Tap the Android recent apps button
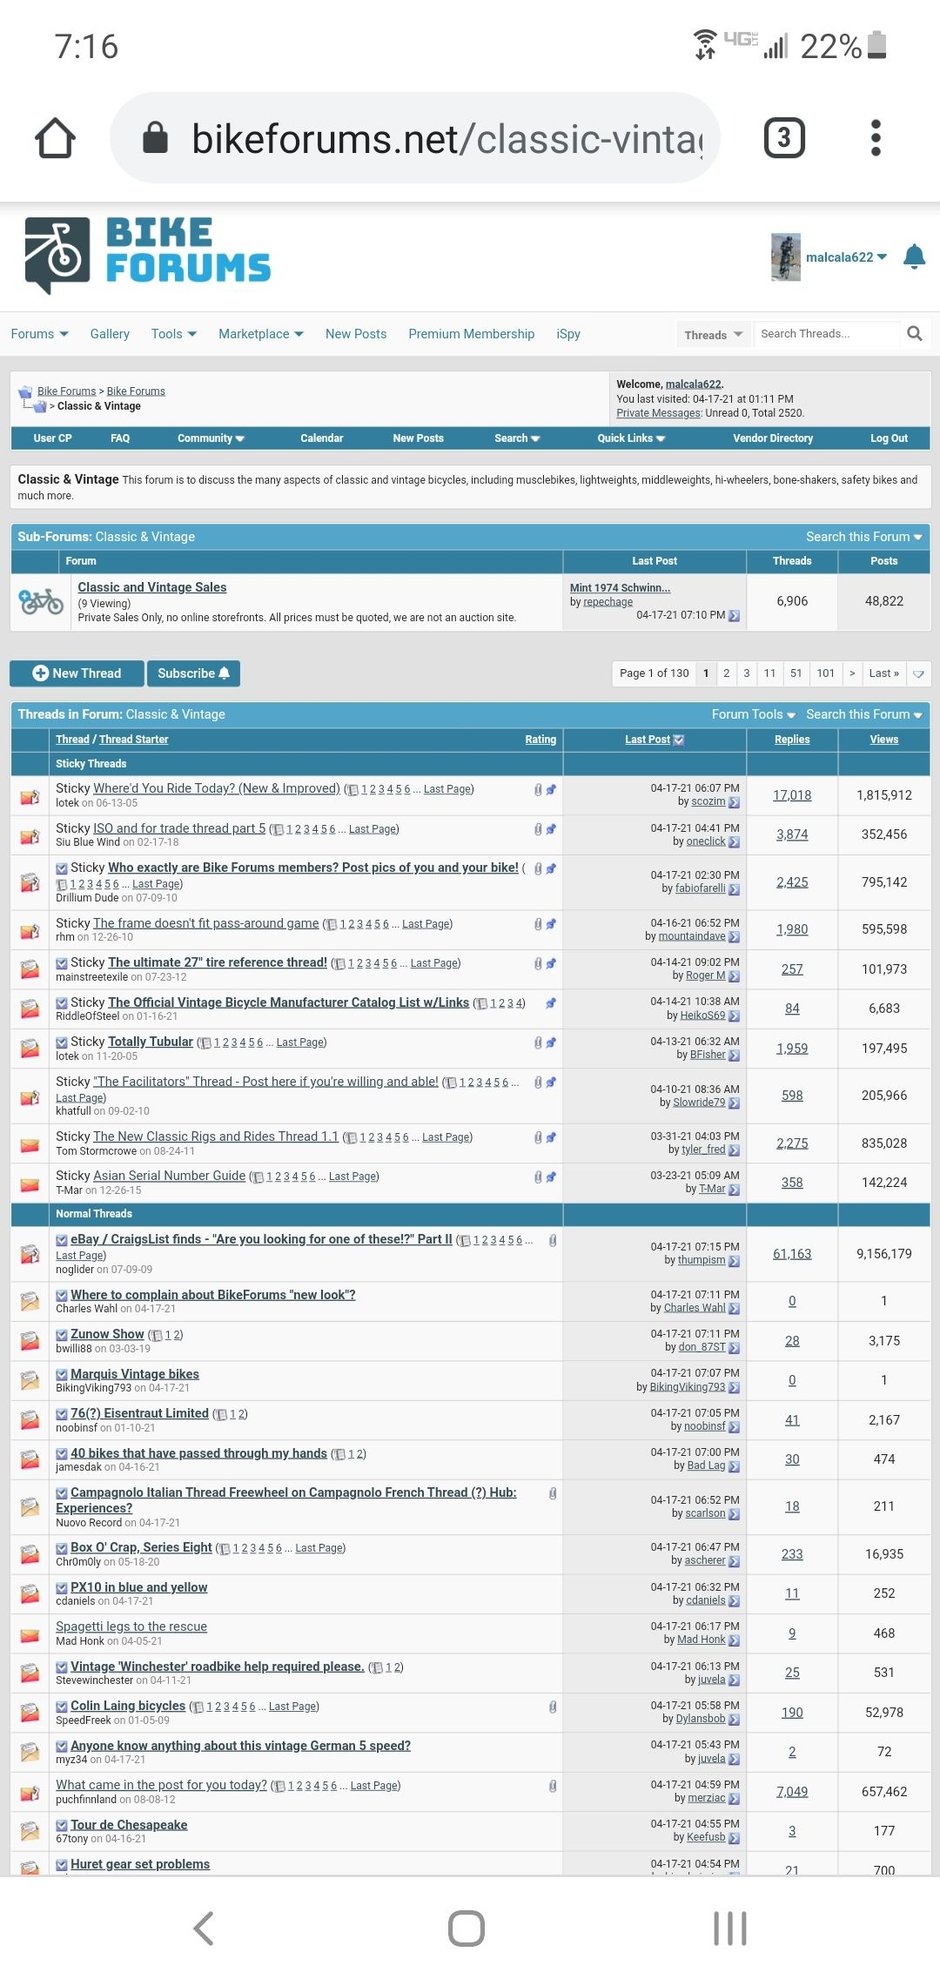Image resolution: width=940 pixels, height=1984 pixels. [730, 1928]
